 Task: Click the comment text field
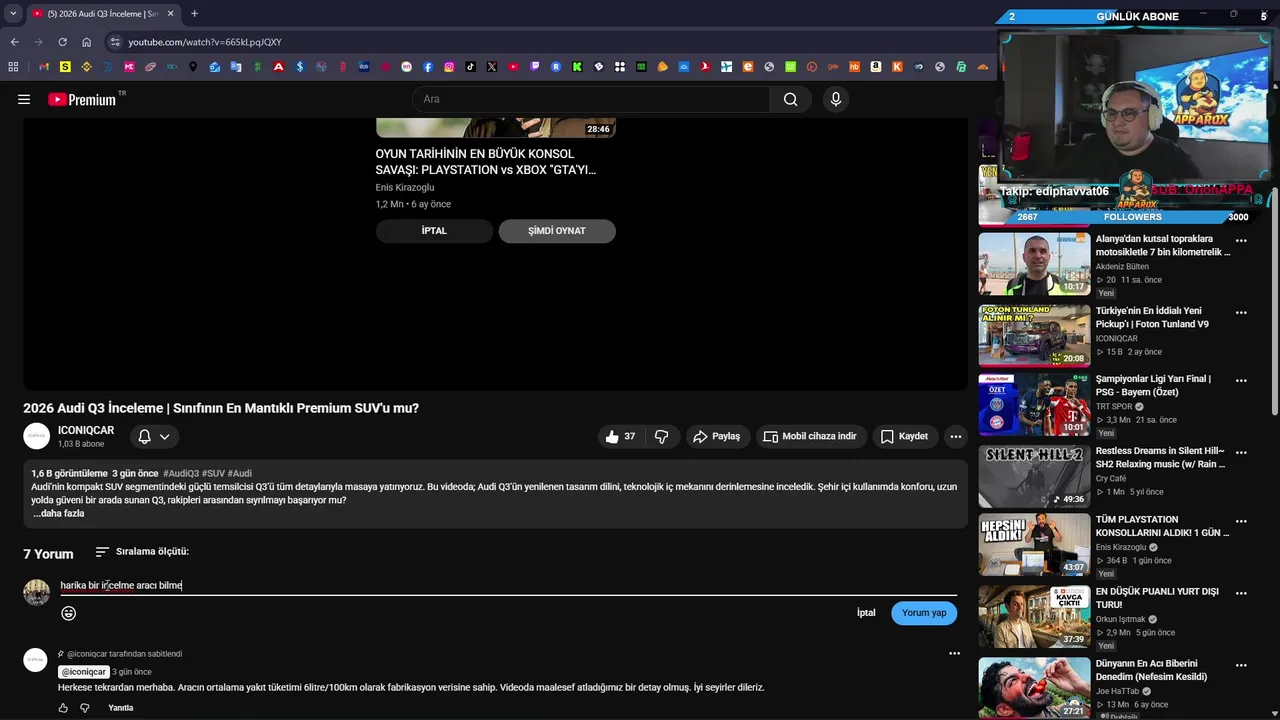point(508,585)
